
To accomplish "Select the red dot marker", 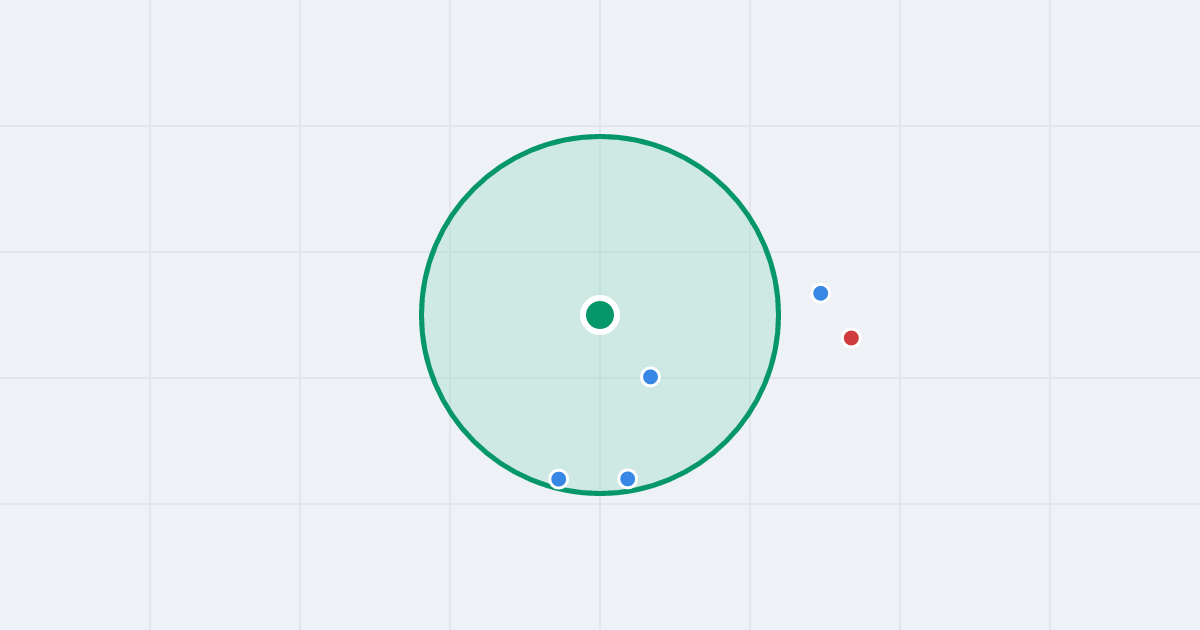I will point(851,338).
